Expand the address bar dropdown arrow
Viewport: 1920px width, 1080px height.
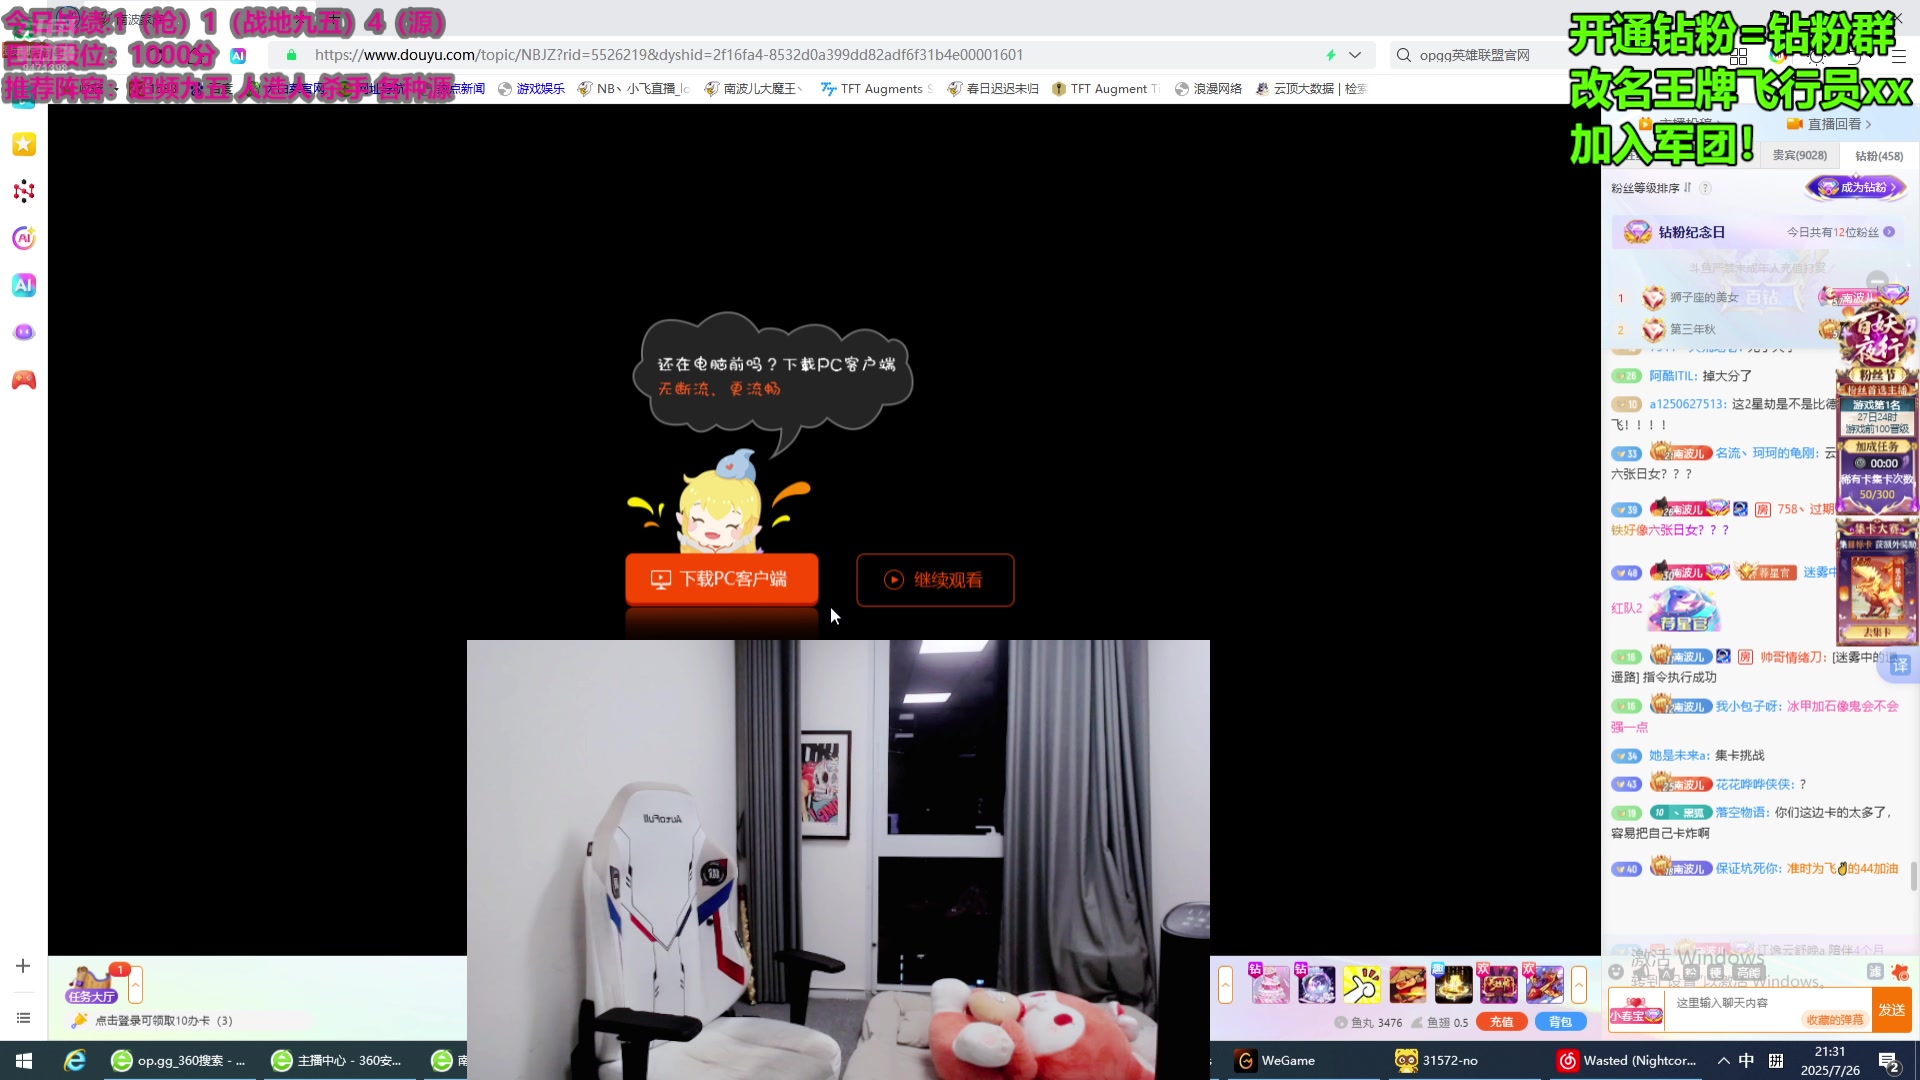click(1355, 55)
